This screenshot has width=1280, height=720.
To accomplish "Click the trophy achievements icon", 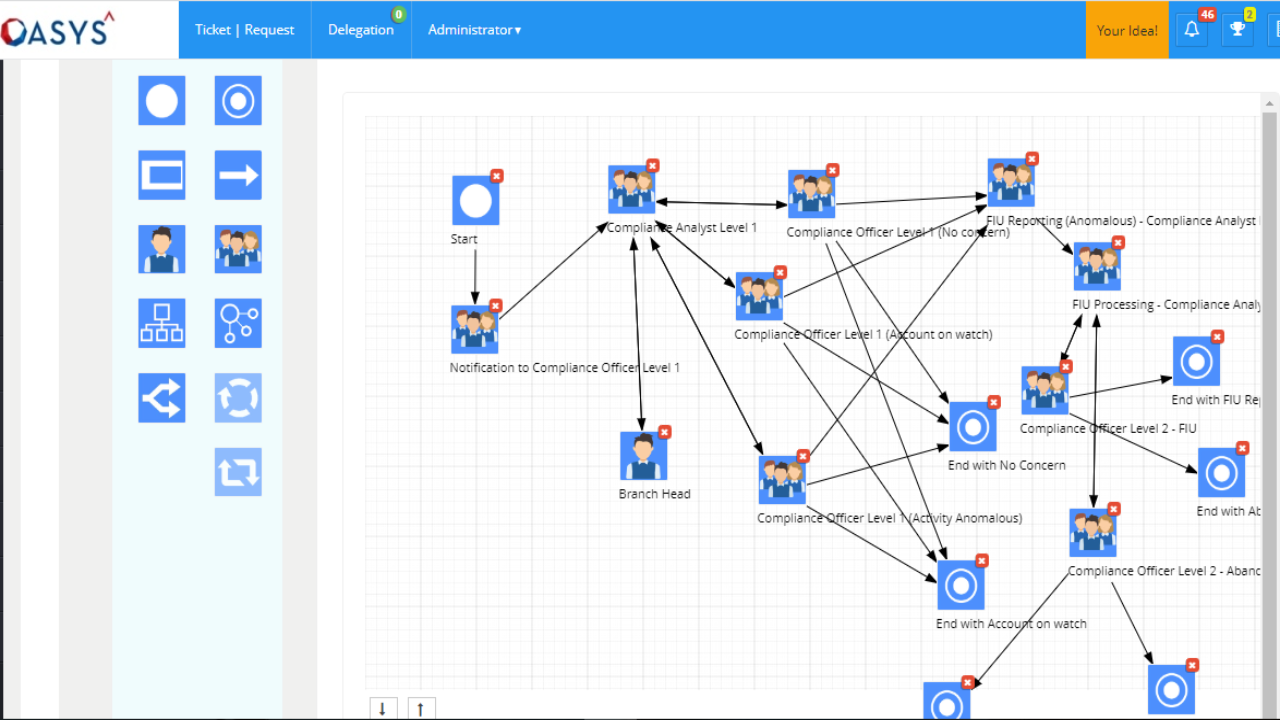I will point(1236,29).
